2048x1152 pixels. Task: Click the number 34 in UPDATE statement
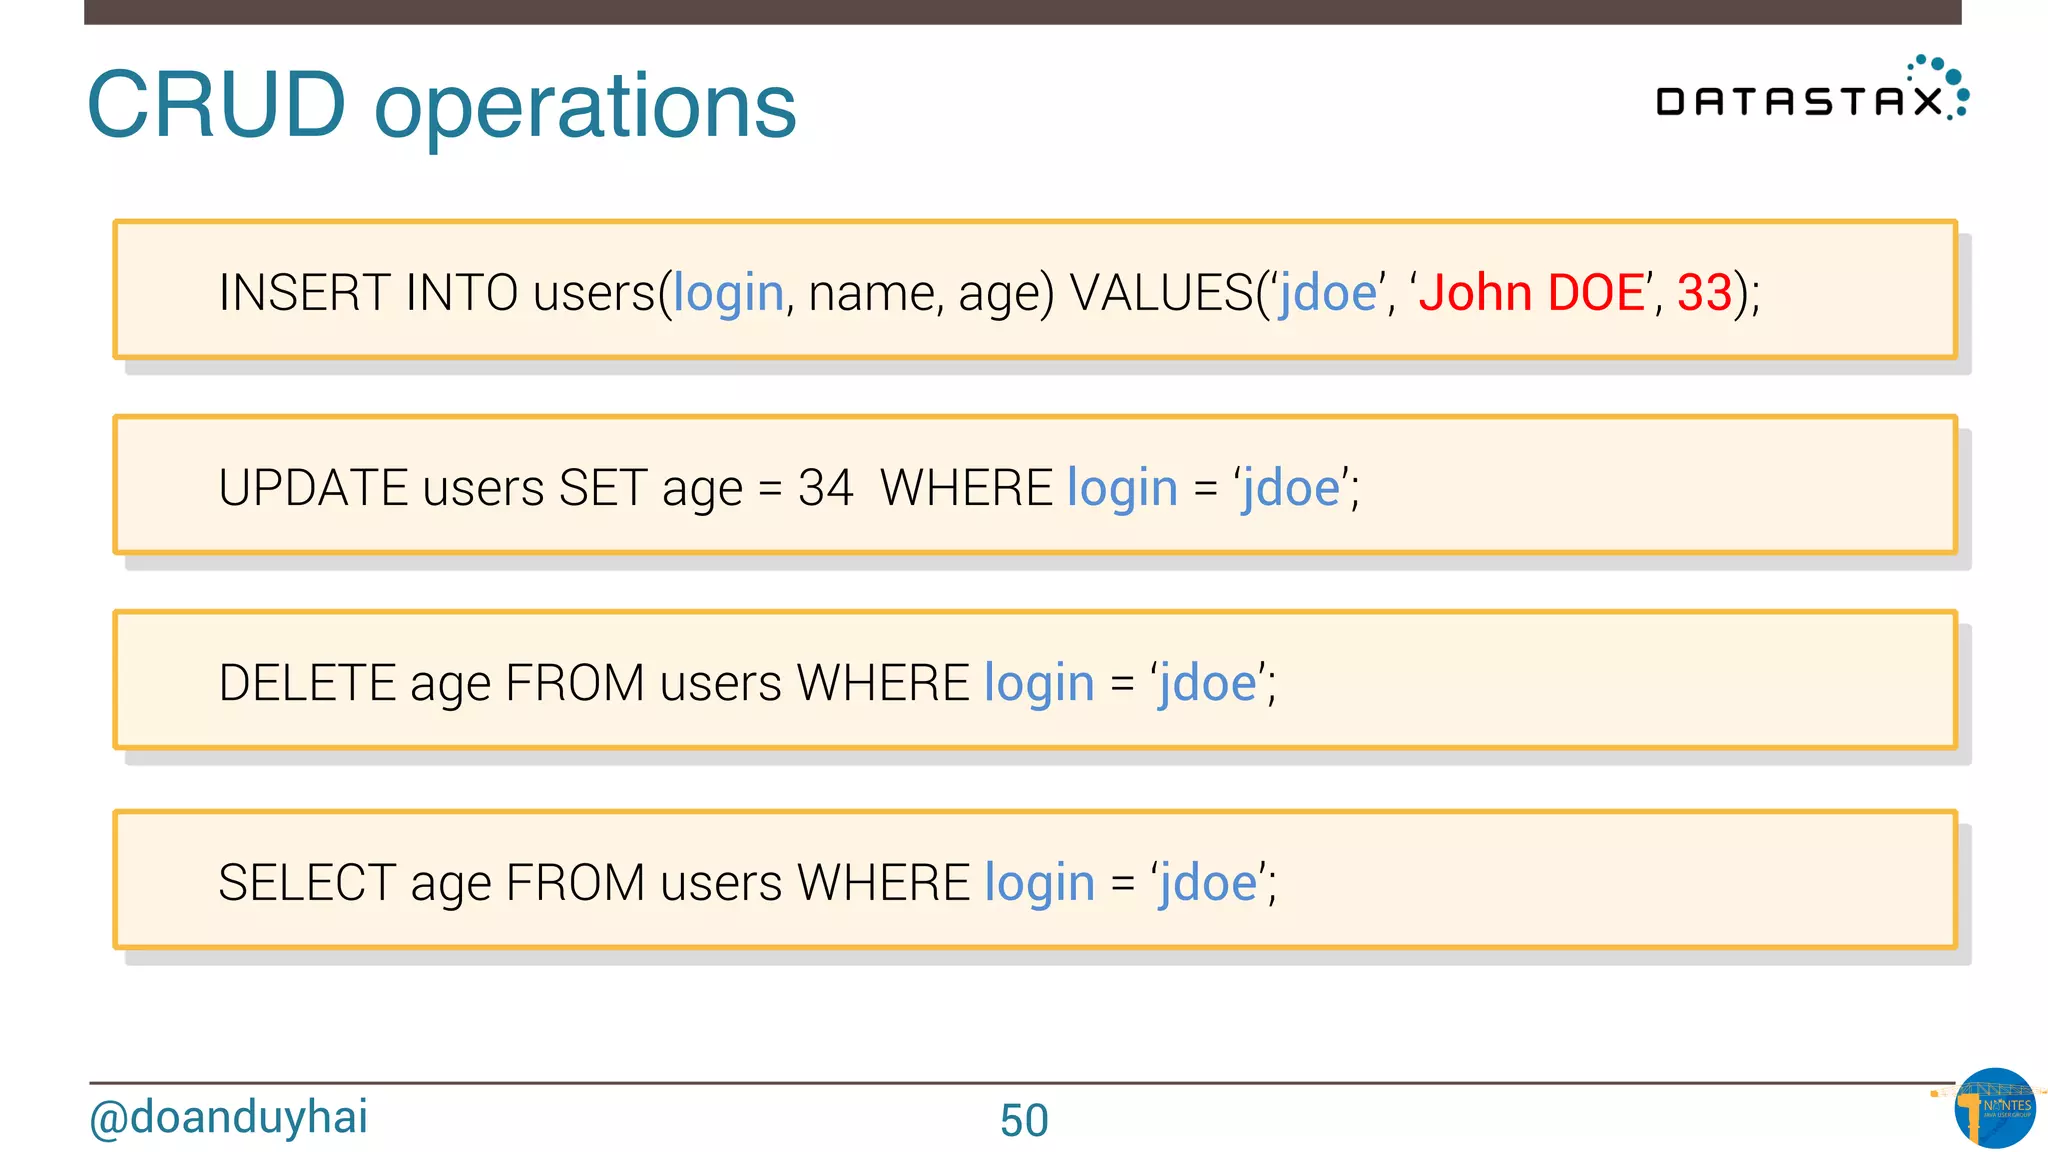tap(826, 488)
